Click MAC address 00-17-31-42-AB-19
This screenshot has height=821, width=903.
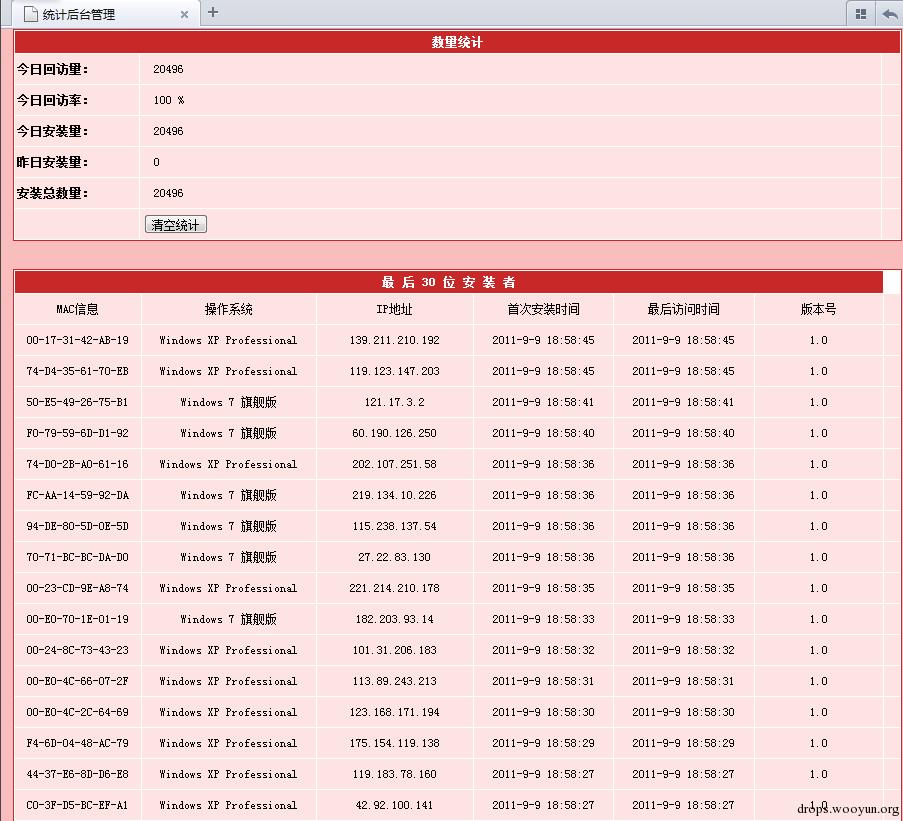point(77,340)
